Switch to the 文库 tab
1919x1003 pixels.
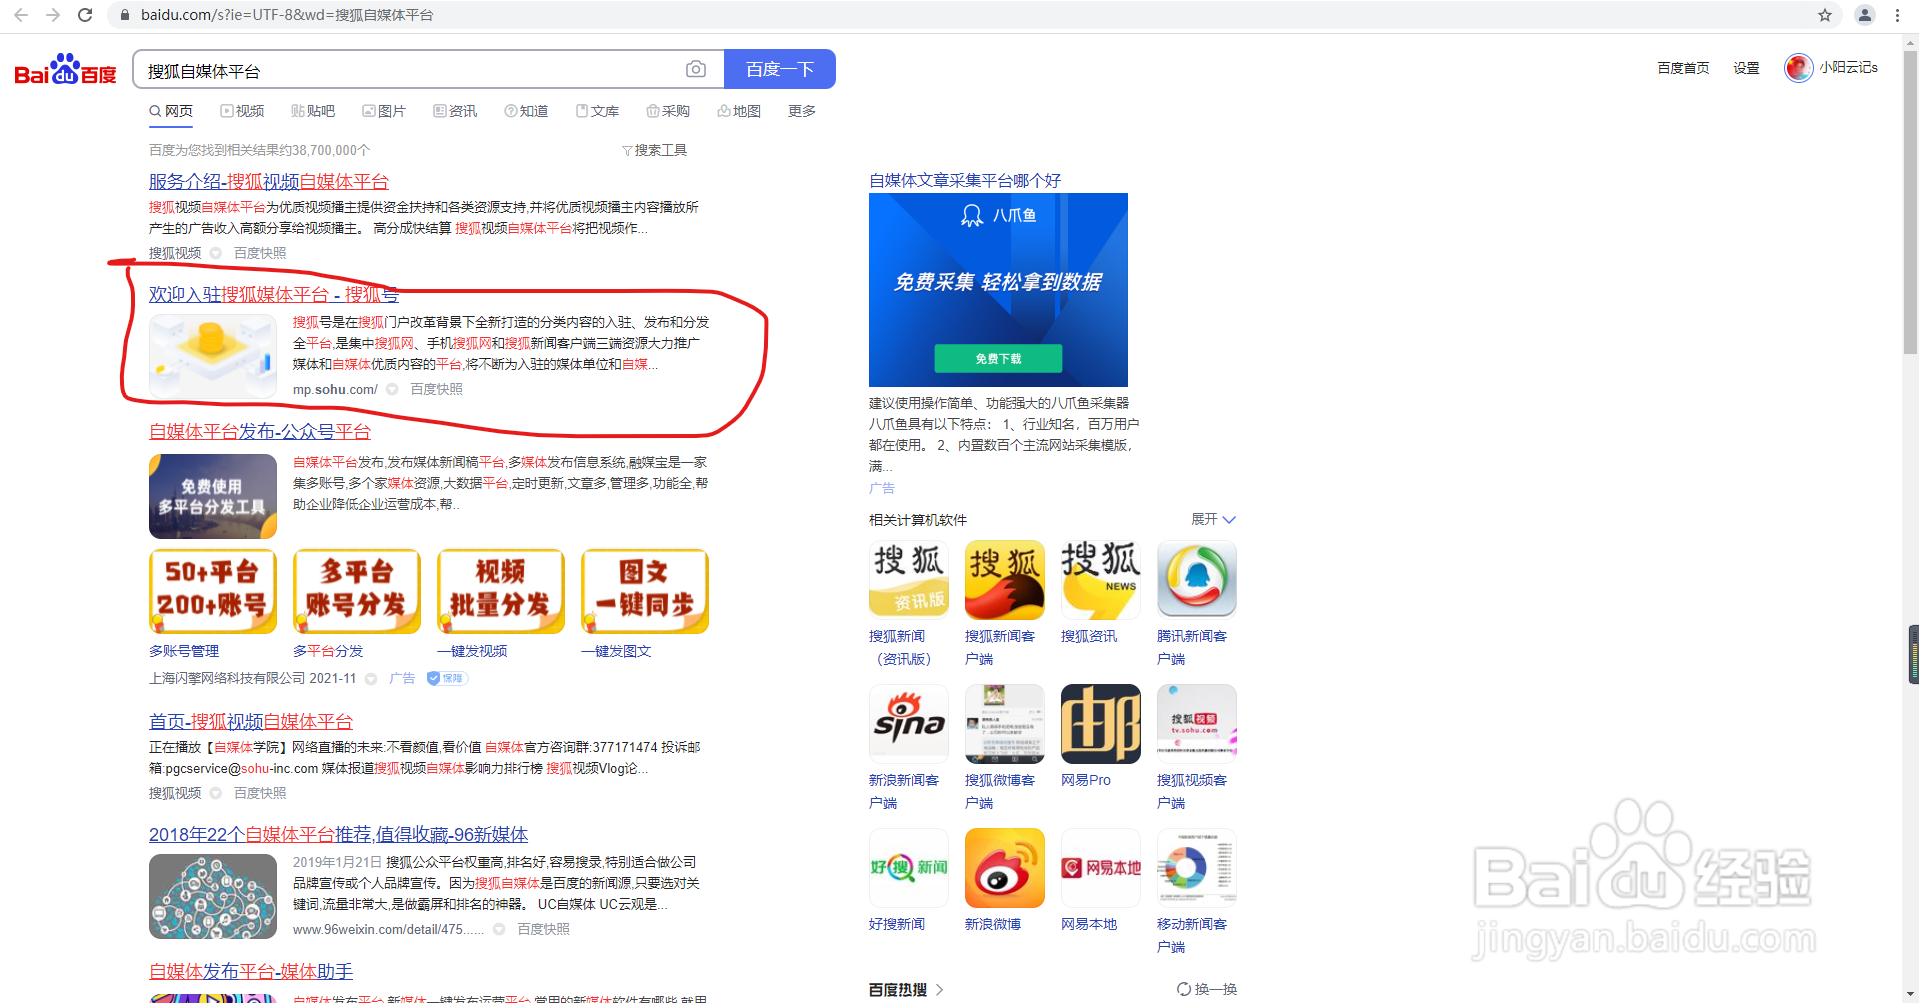(x=597, y=111)
